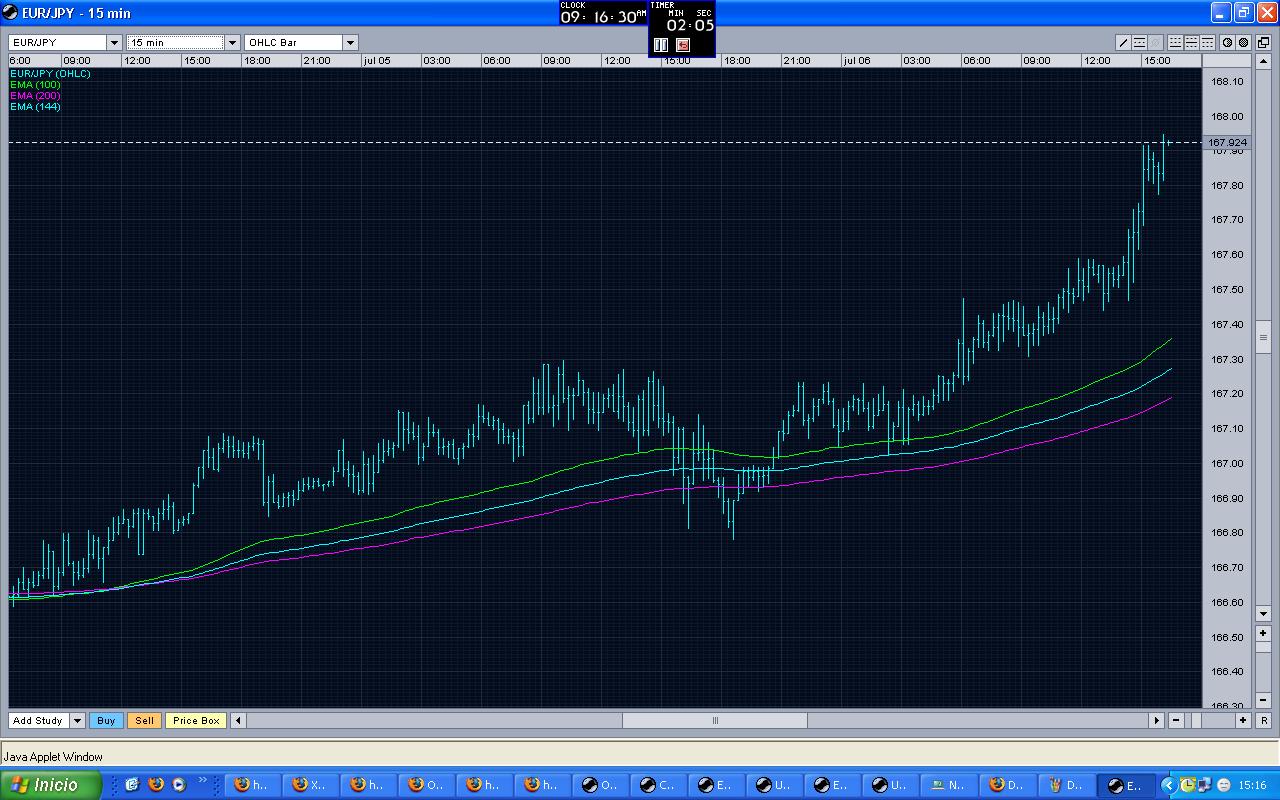Click the horizontal scrollbar thumb

click(714, 720)
